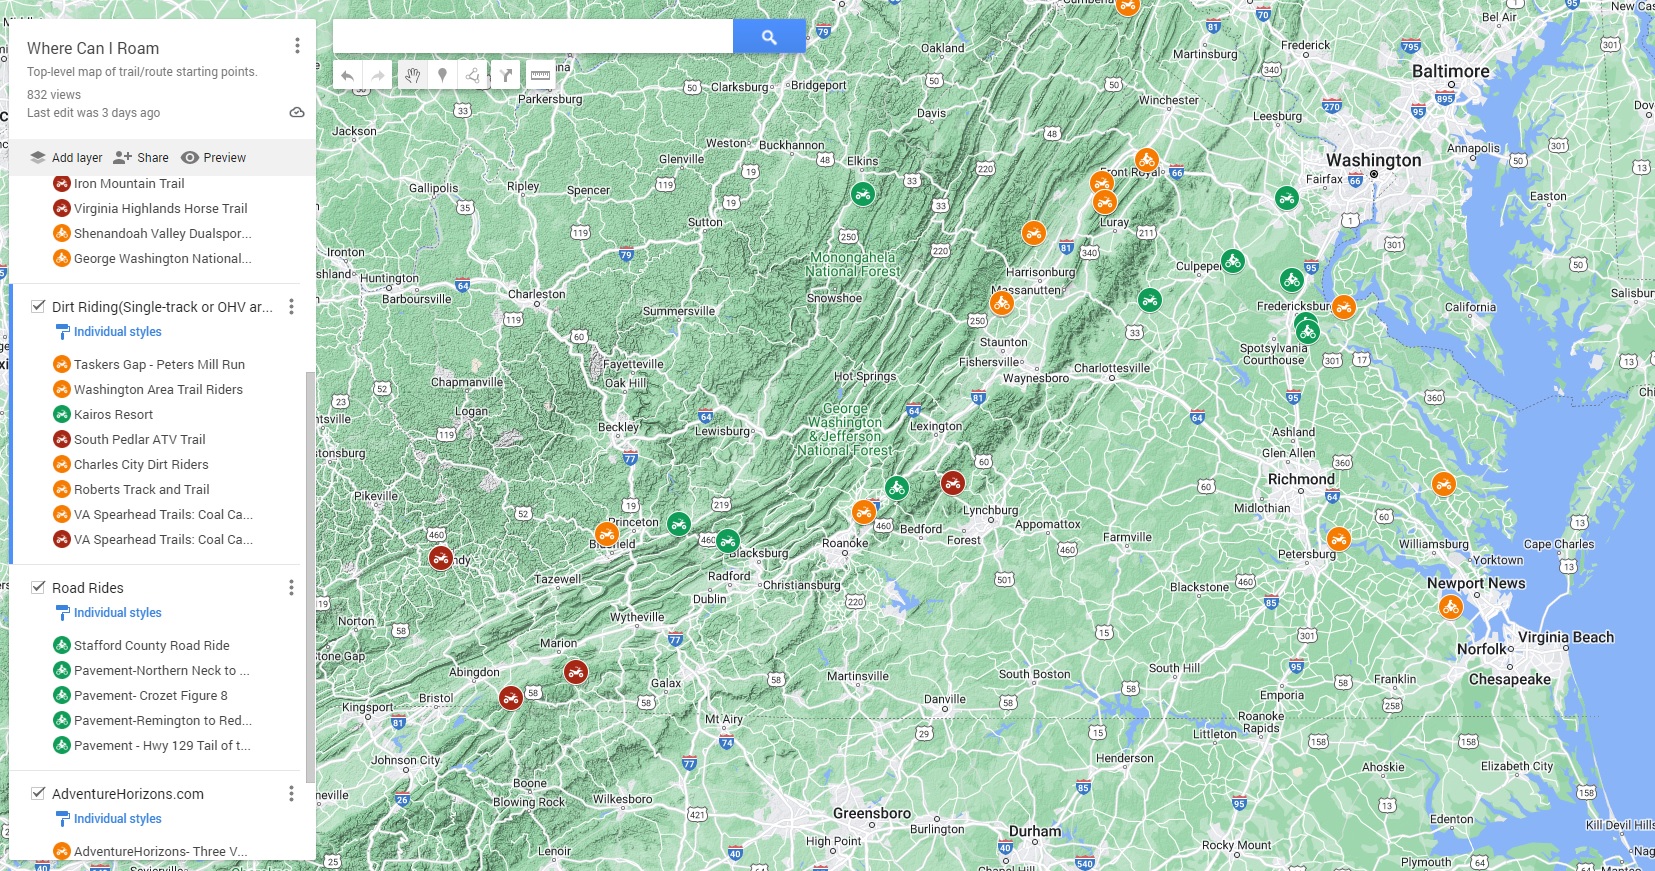This screenshot has height=871, width=1655.
Task: Click the orange marker near Petersburg
Action: pos(1339,539)
